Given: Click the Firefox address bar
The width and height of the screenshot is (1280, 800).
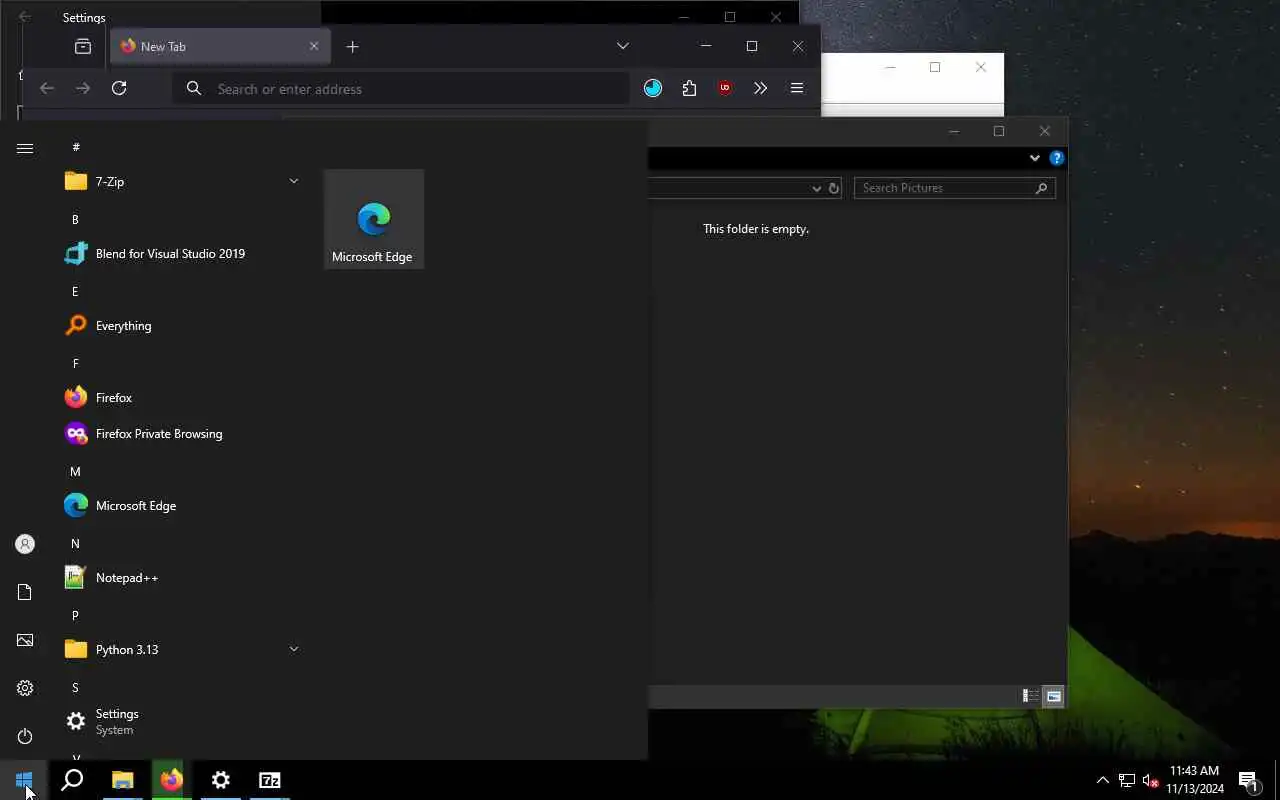Looking at the screenshot, I should 402,89.
